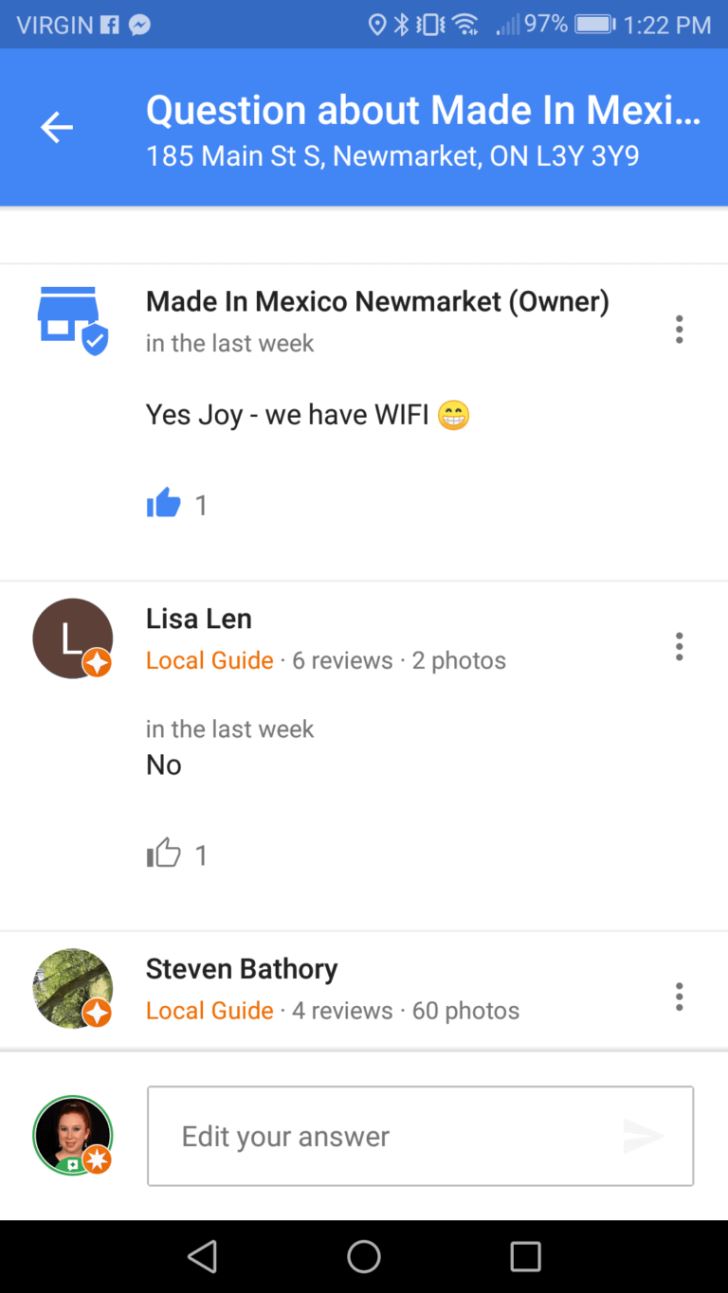Tap your own profile photo
Screen dimensions: 728x1293
tap(72, 1136)
